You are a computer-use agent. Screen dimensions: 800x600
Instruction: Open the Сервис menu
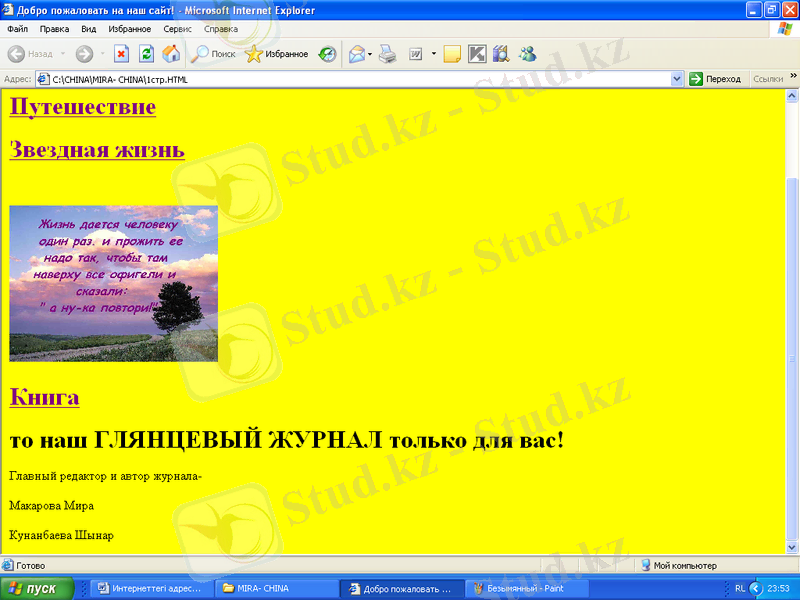(178, 29)
